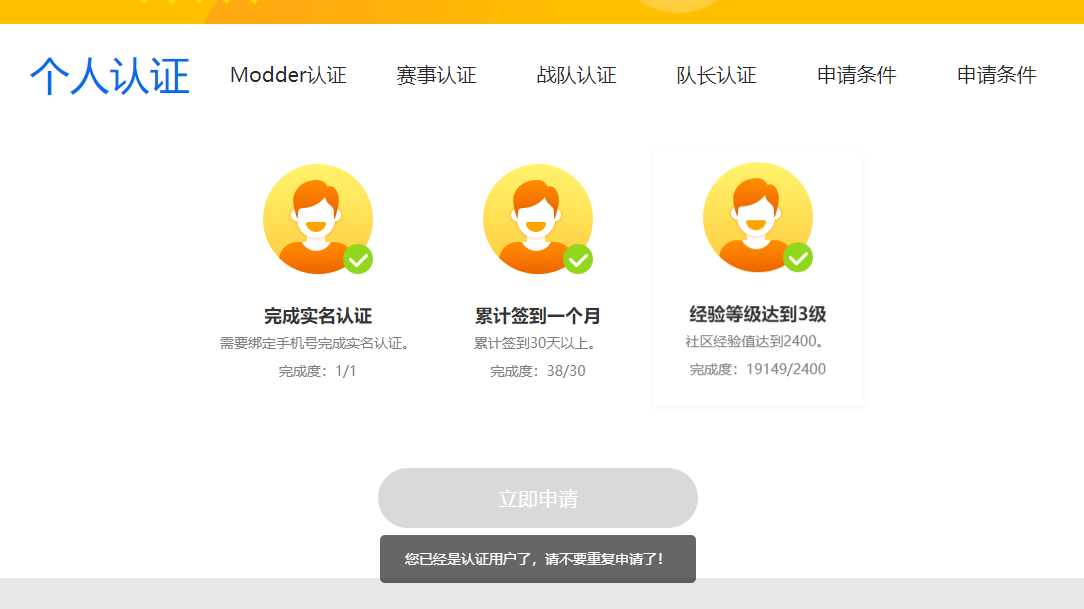Open the 队长认证 tab
Viewport: 1084px width, 609px height.
(716, 75)
